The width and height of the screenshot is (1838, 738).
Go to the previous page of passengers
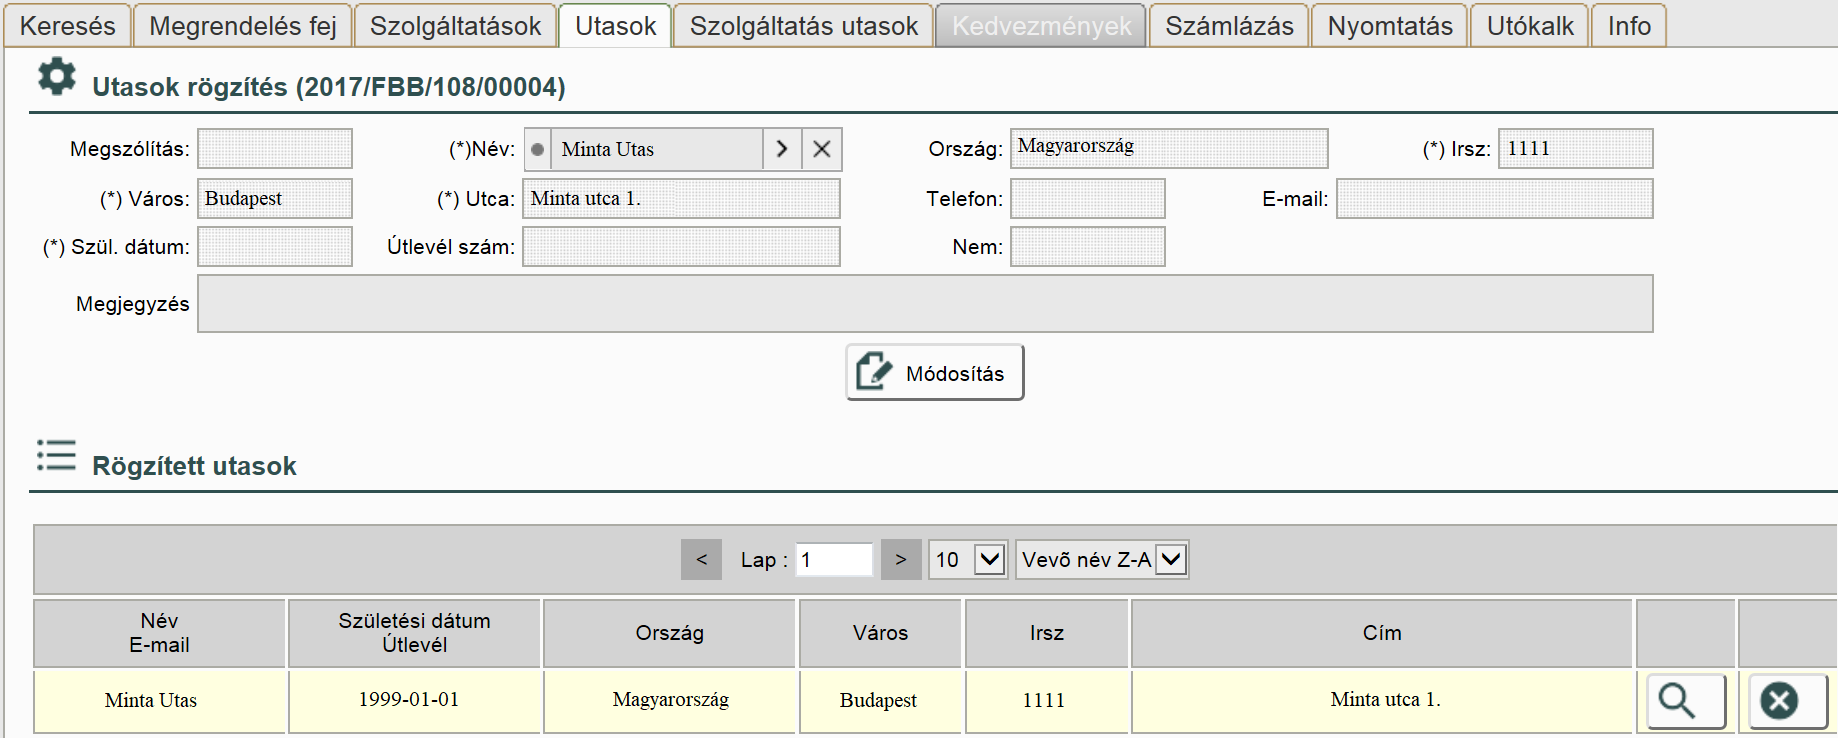click(x=701, y=560)
